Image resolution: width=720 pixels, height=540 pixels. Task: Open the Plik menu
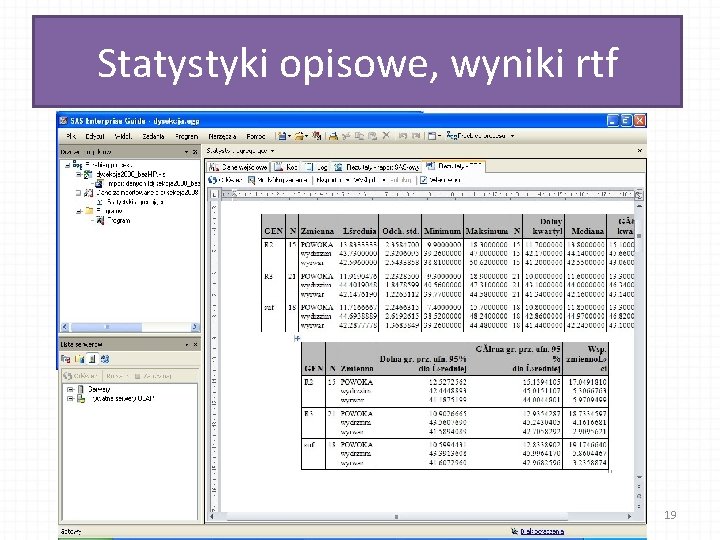click(x=71, y=136)
